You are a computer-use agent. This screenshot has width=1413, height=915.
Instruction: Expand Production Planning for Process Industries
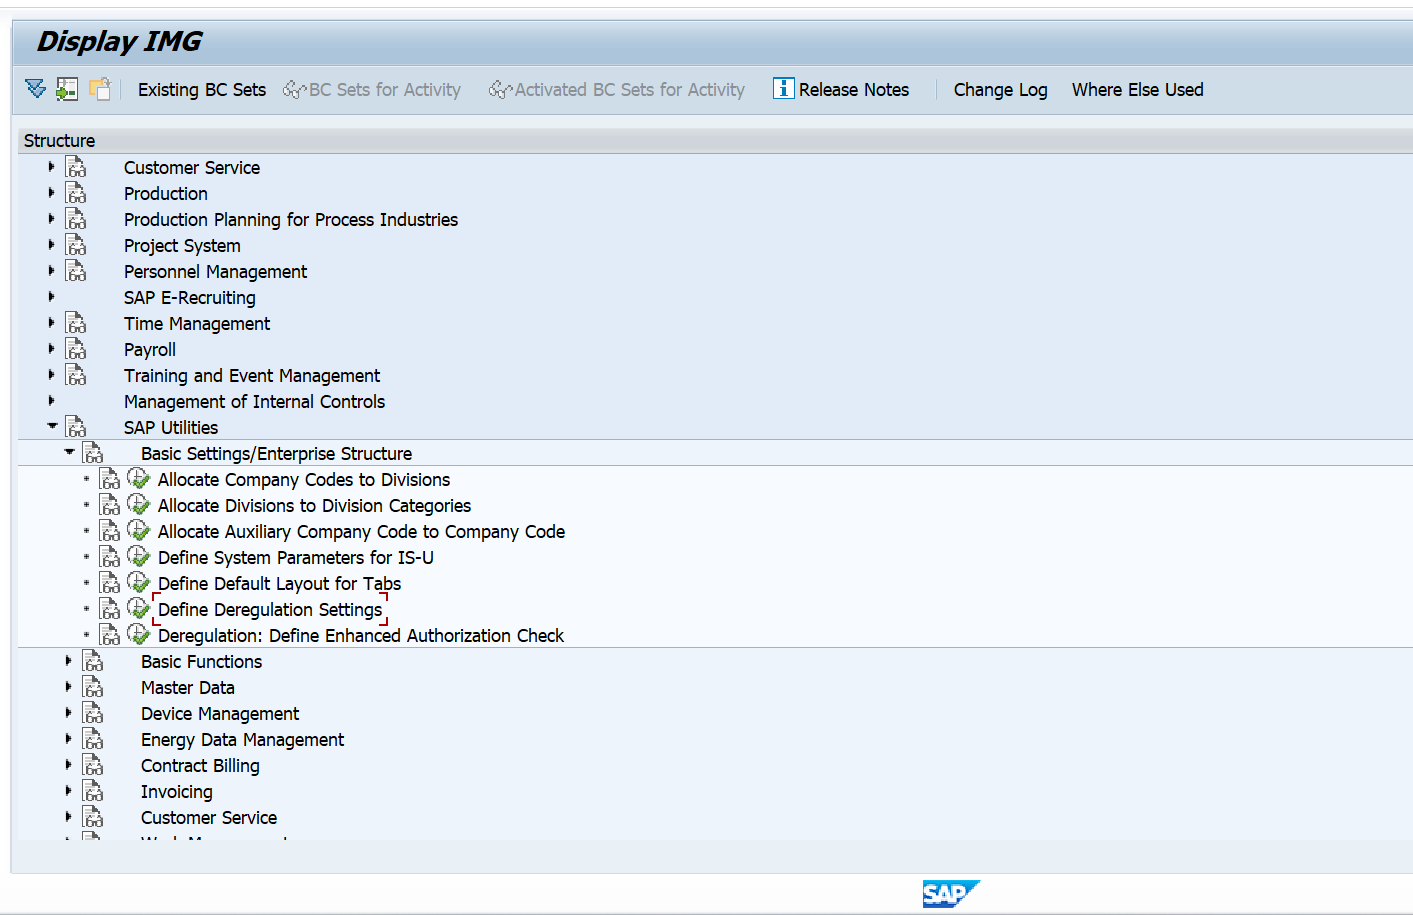tap(51, 219)
